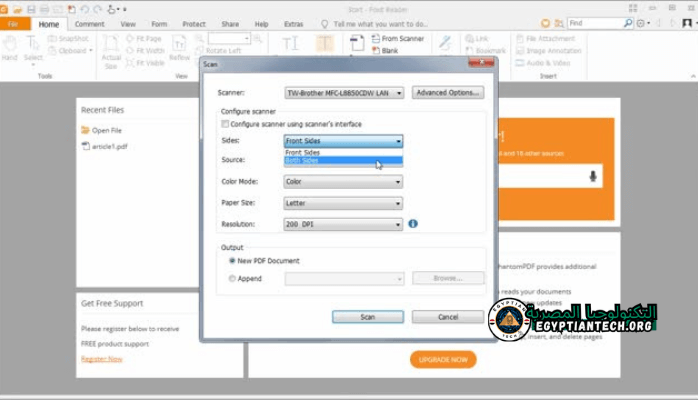Image resolution: width=698 pixels, height=400 pixels.
Task: Click the From Scanner icon
Action: 358,39
